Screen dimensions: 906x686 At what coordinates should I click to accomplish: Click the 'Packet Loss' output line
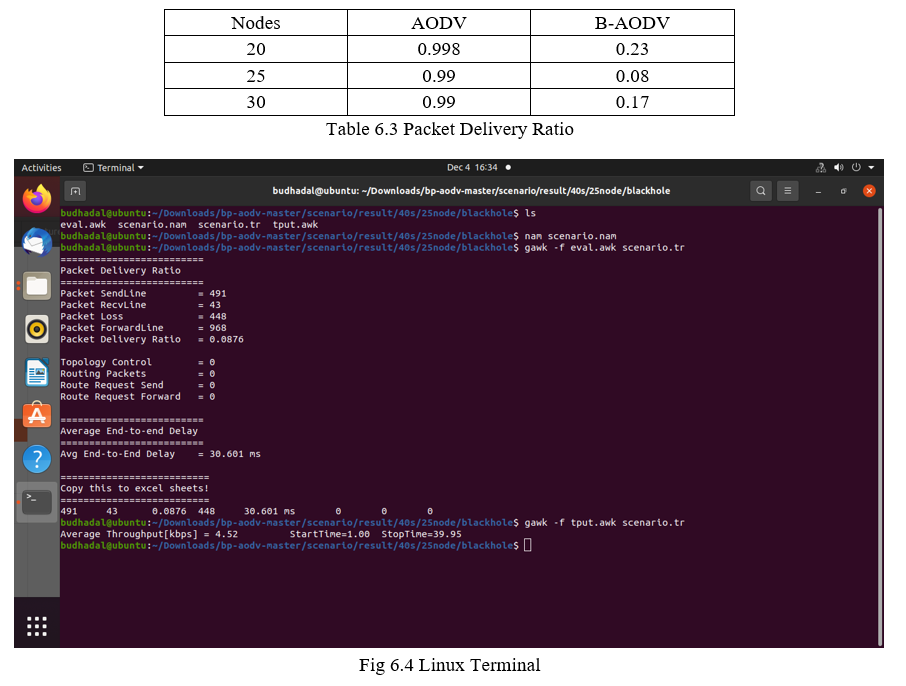(x=143, y=316)
